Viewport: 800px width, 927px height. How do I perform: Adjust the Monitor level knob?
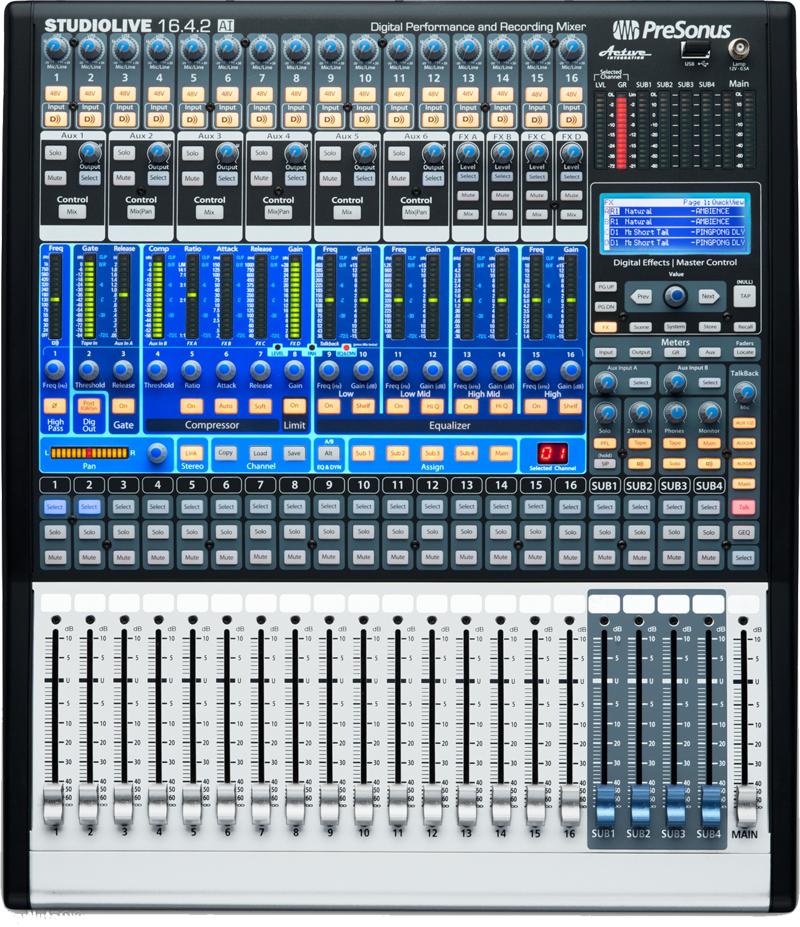point(709,413)
